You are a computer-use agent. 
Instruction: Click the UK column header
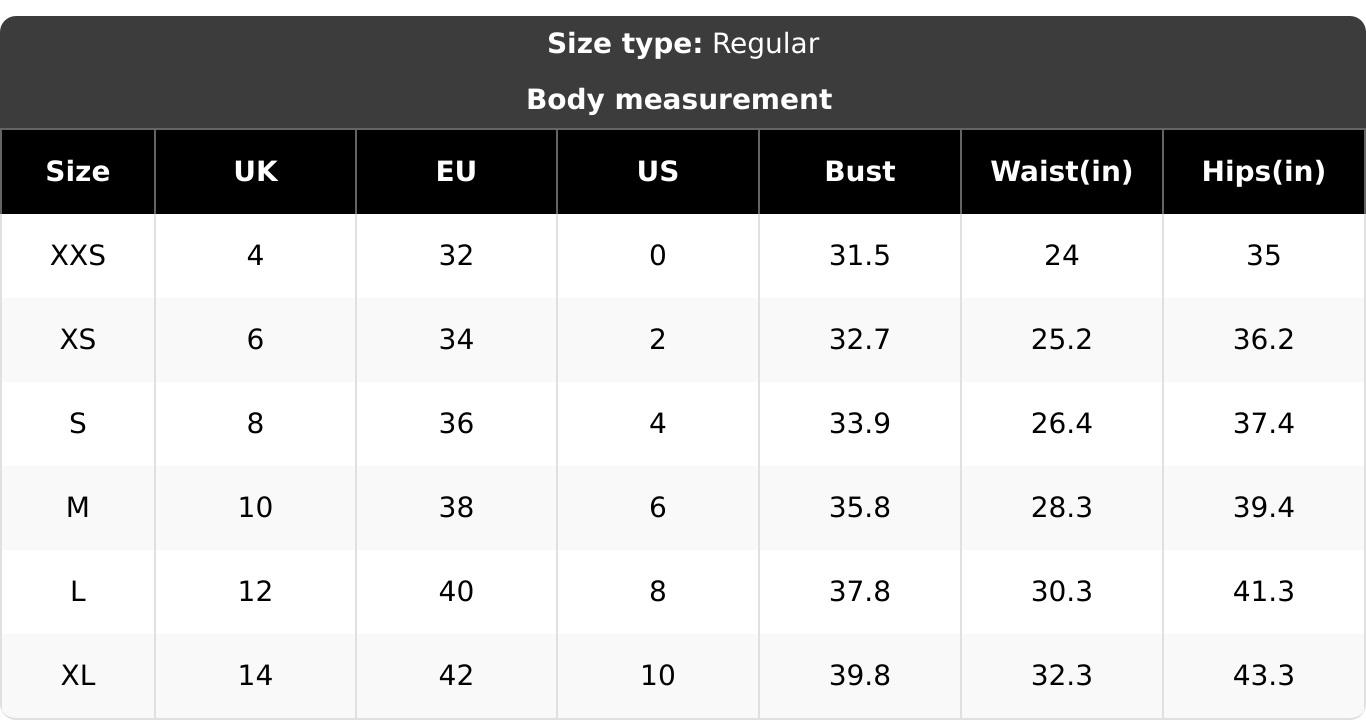(x=255, y=172)
